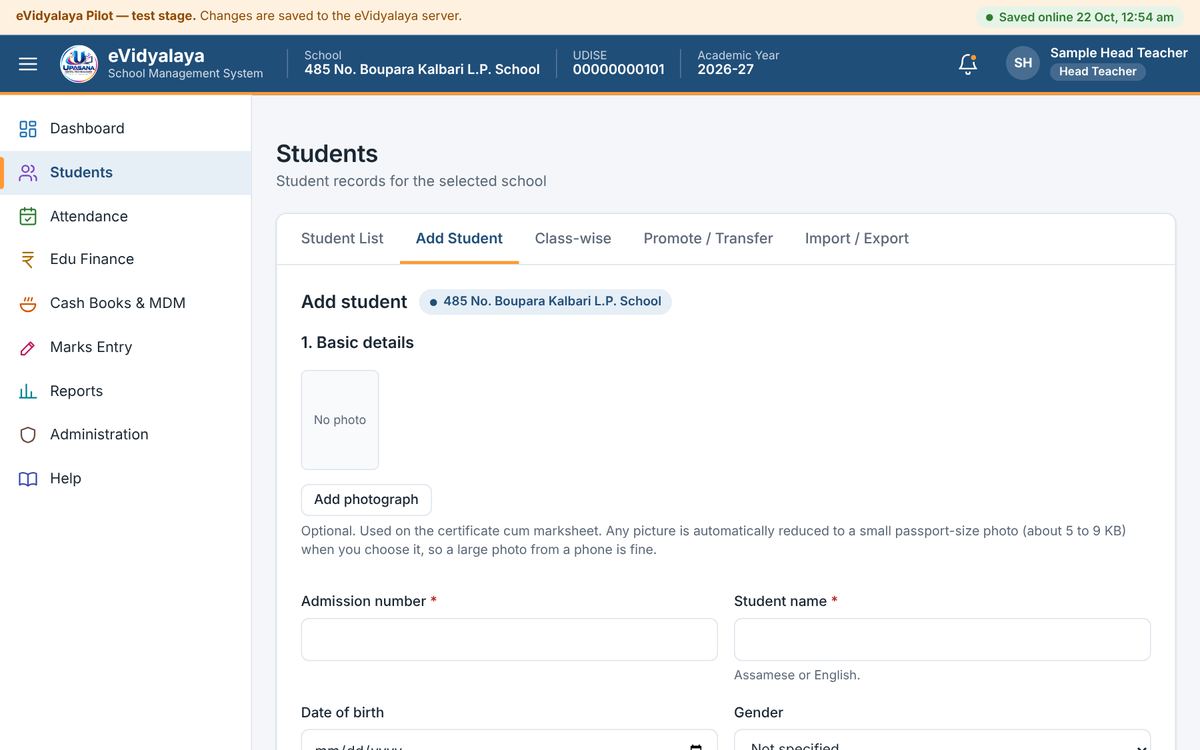Click the 485 No. Boupara school chip
Screen dimensions: 1200x750
coord(545,301)
